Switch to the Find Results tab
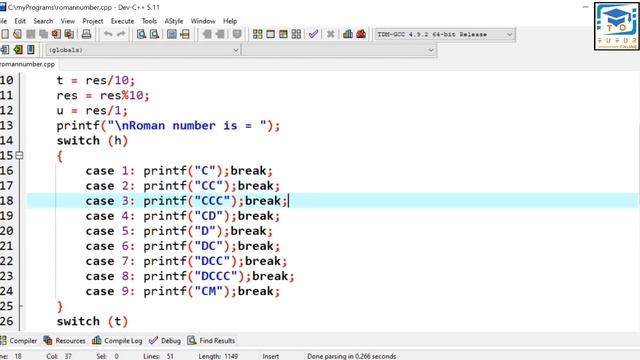640x360 pixels. point(211,340)
